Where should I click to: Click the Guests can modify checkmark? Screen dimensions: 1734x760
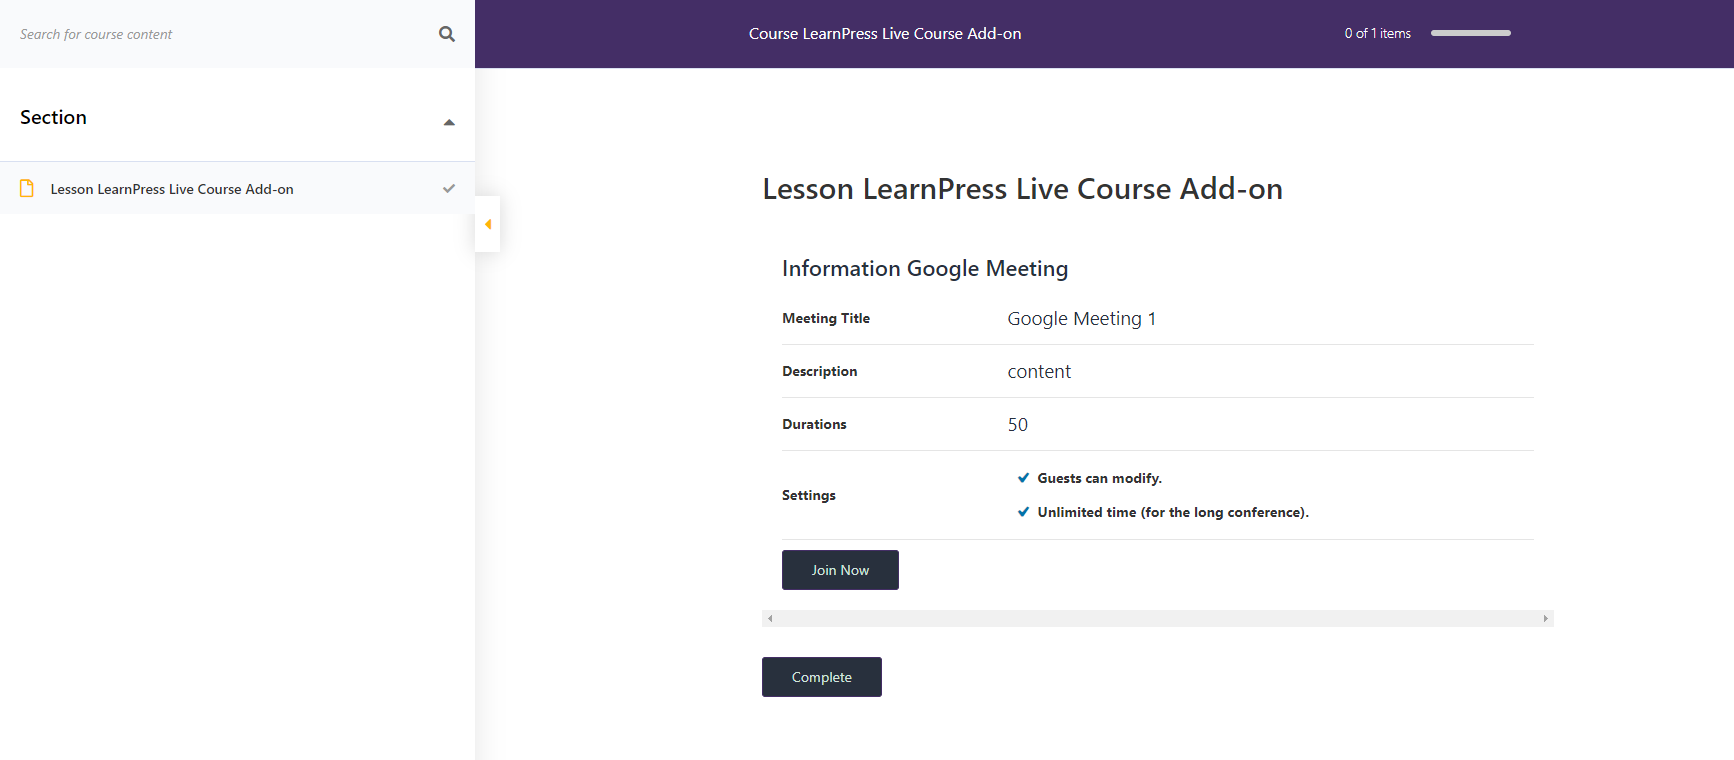(1023, 478)
